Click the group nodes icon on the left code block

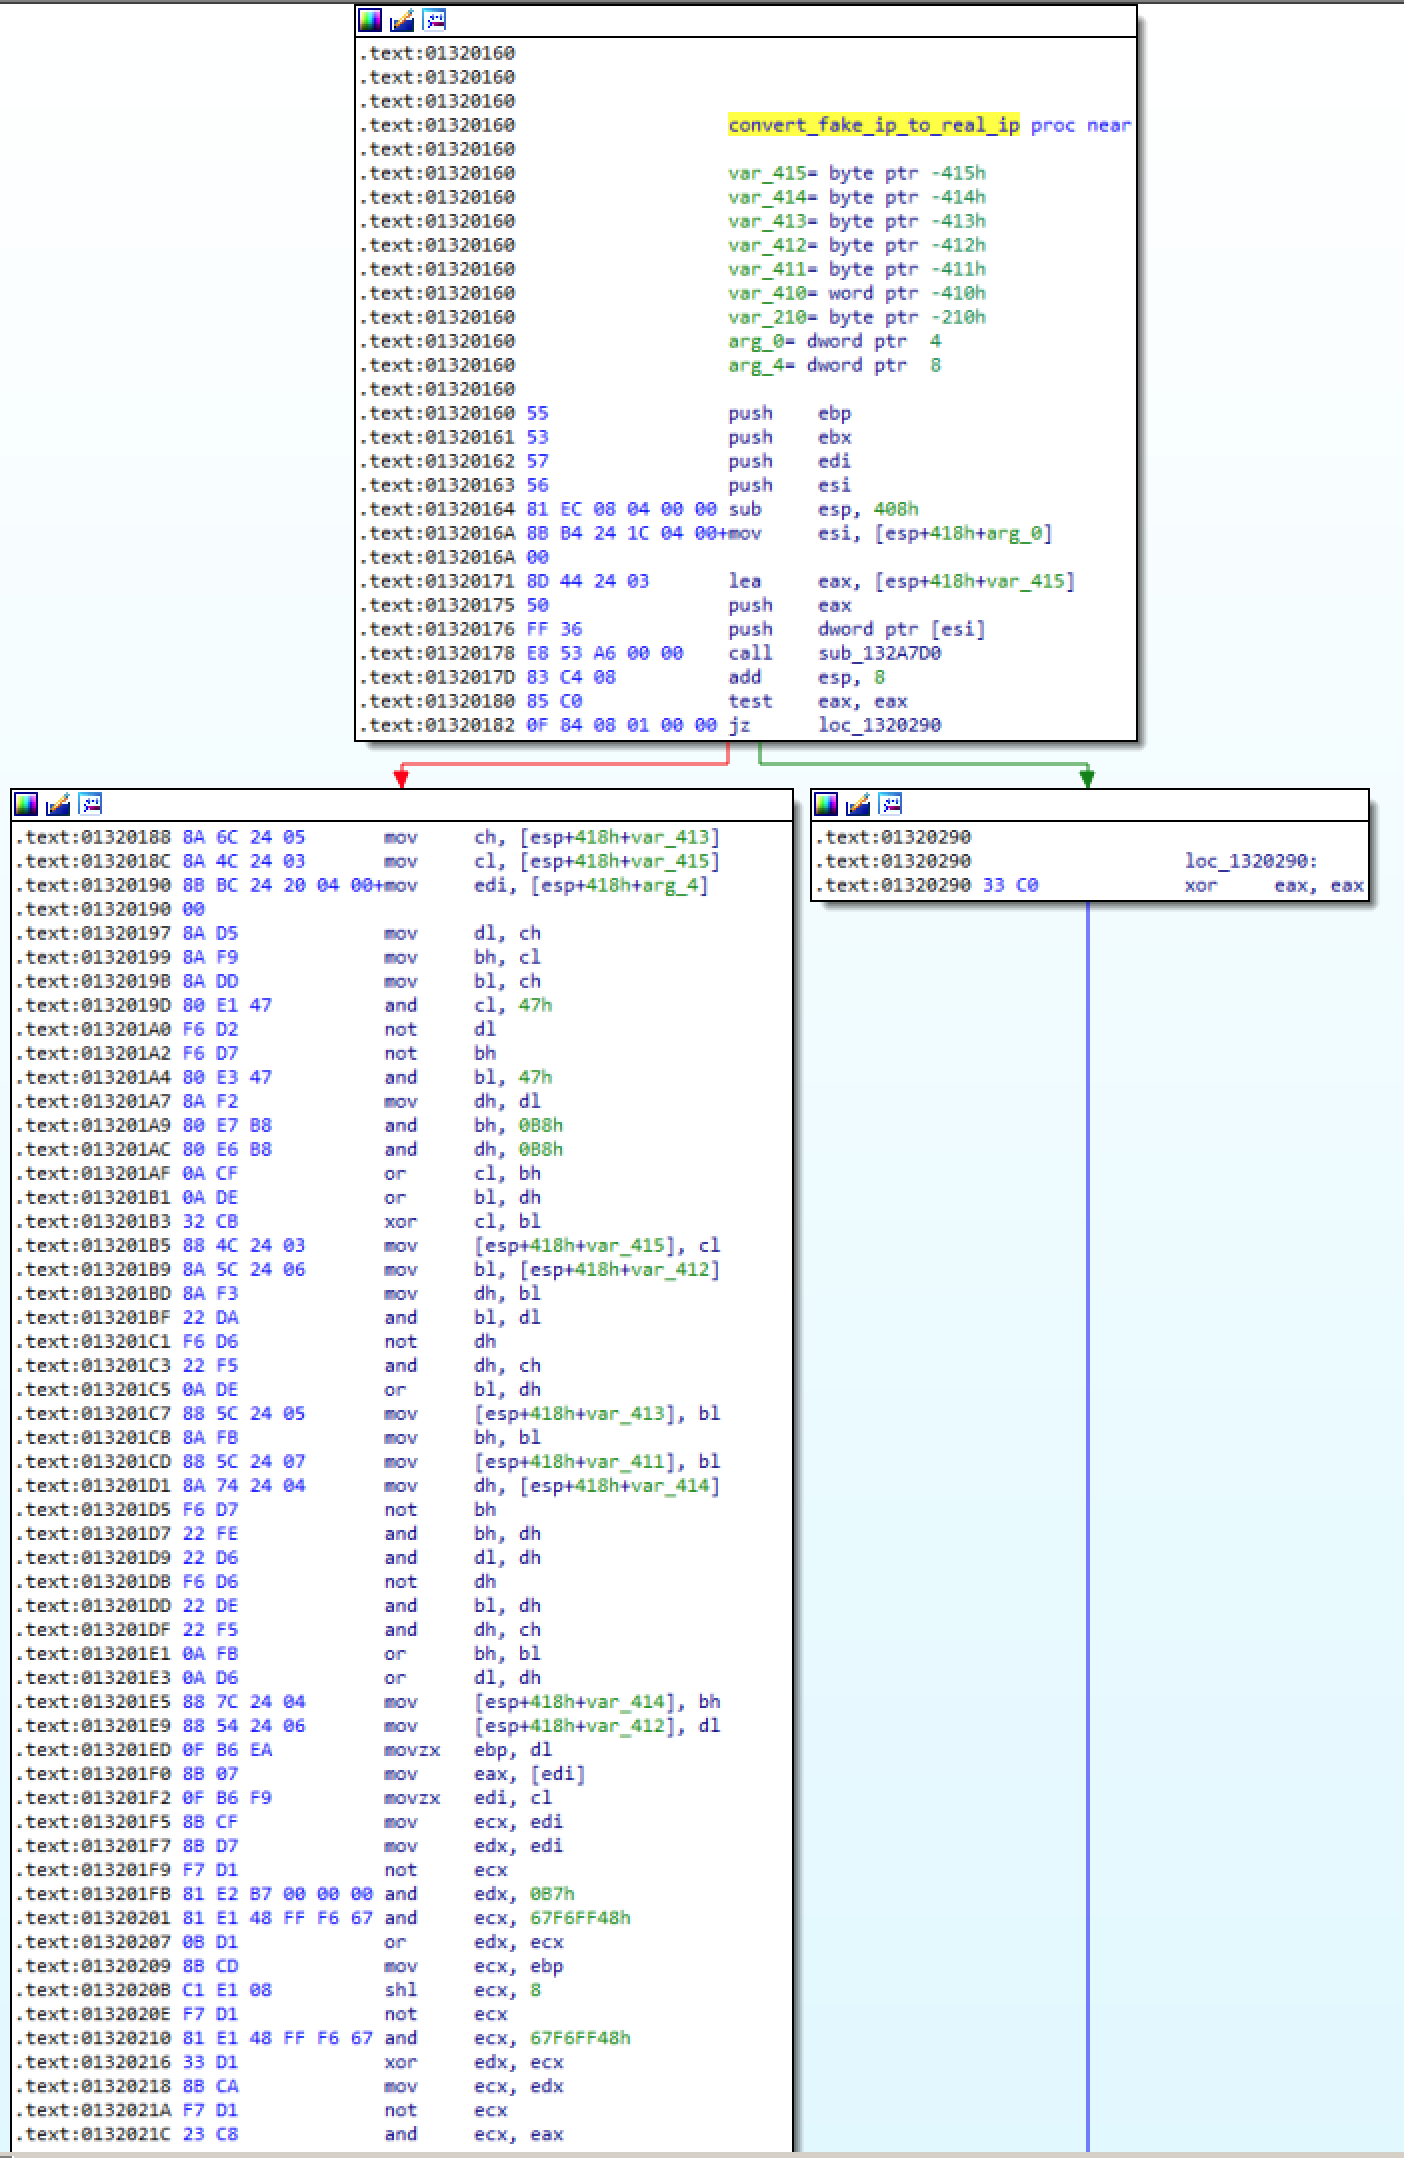[90, 804]
